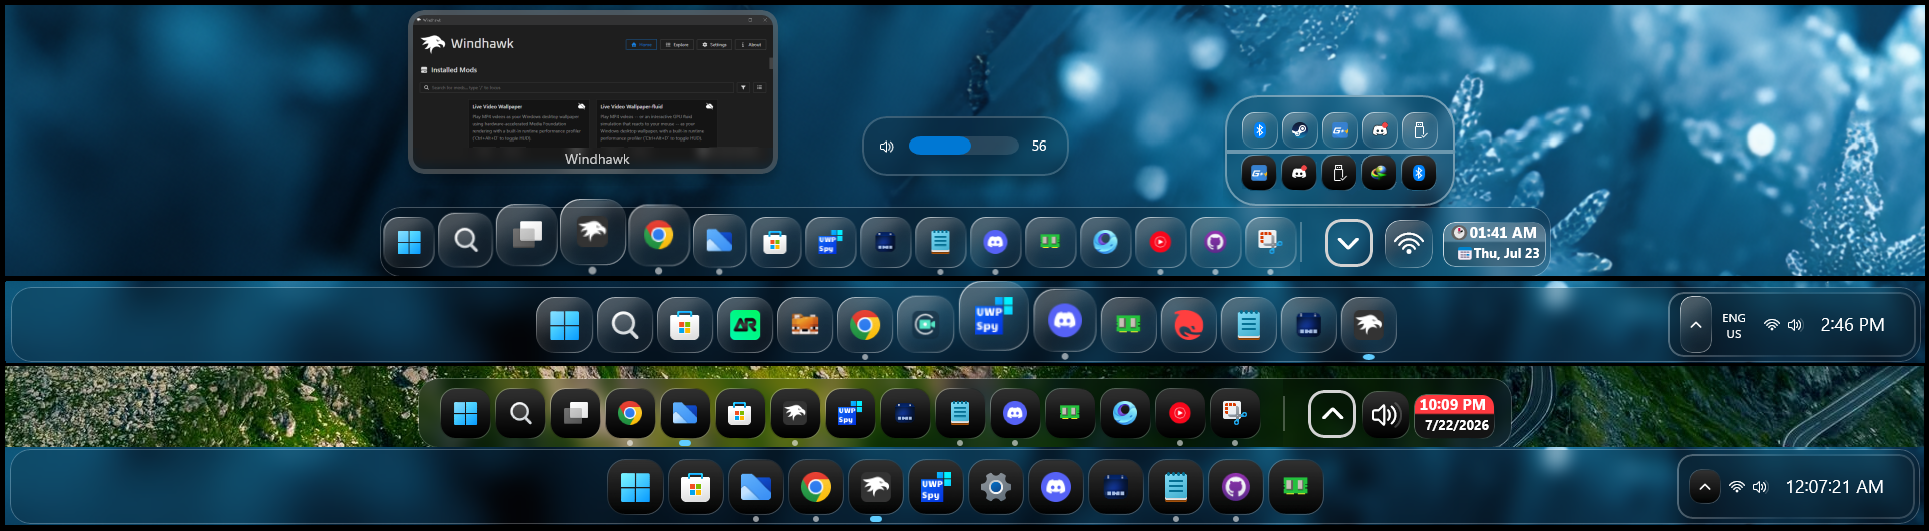Open UWPSpy in the 01:41 AM taskbar
The image size is (1929, 531).
pyautogui.click(x=830, y=242)
